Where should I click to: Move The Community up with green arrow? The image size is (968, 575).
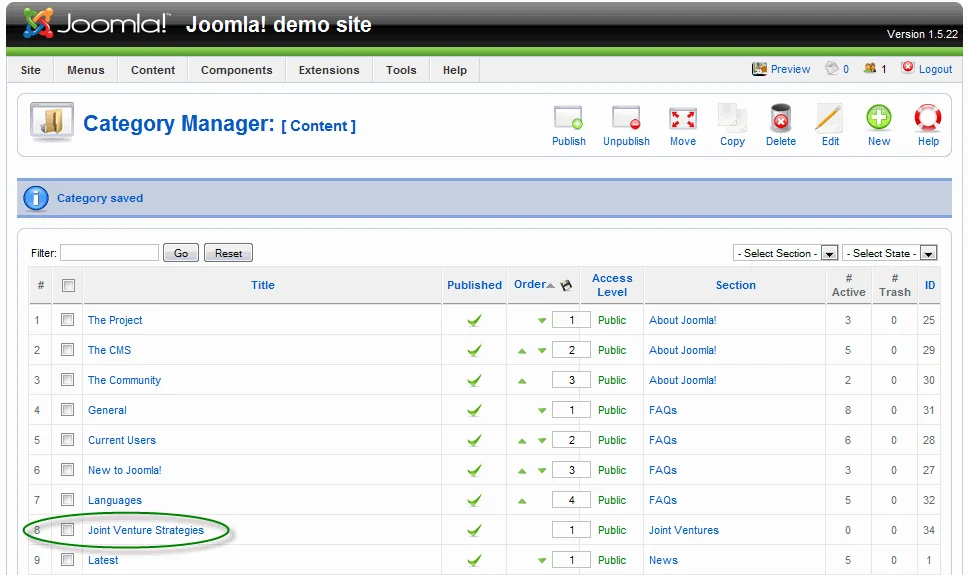(x=522, y=381)
